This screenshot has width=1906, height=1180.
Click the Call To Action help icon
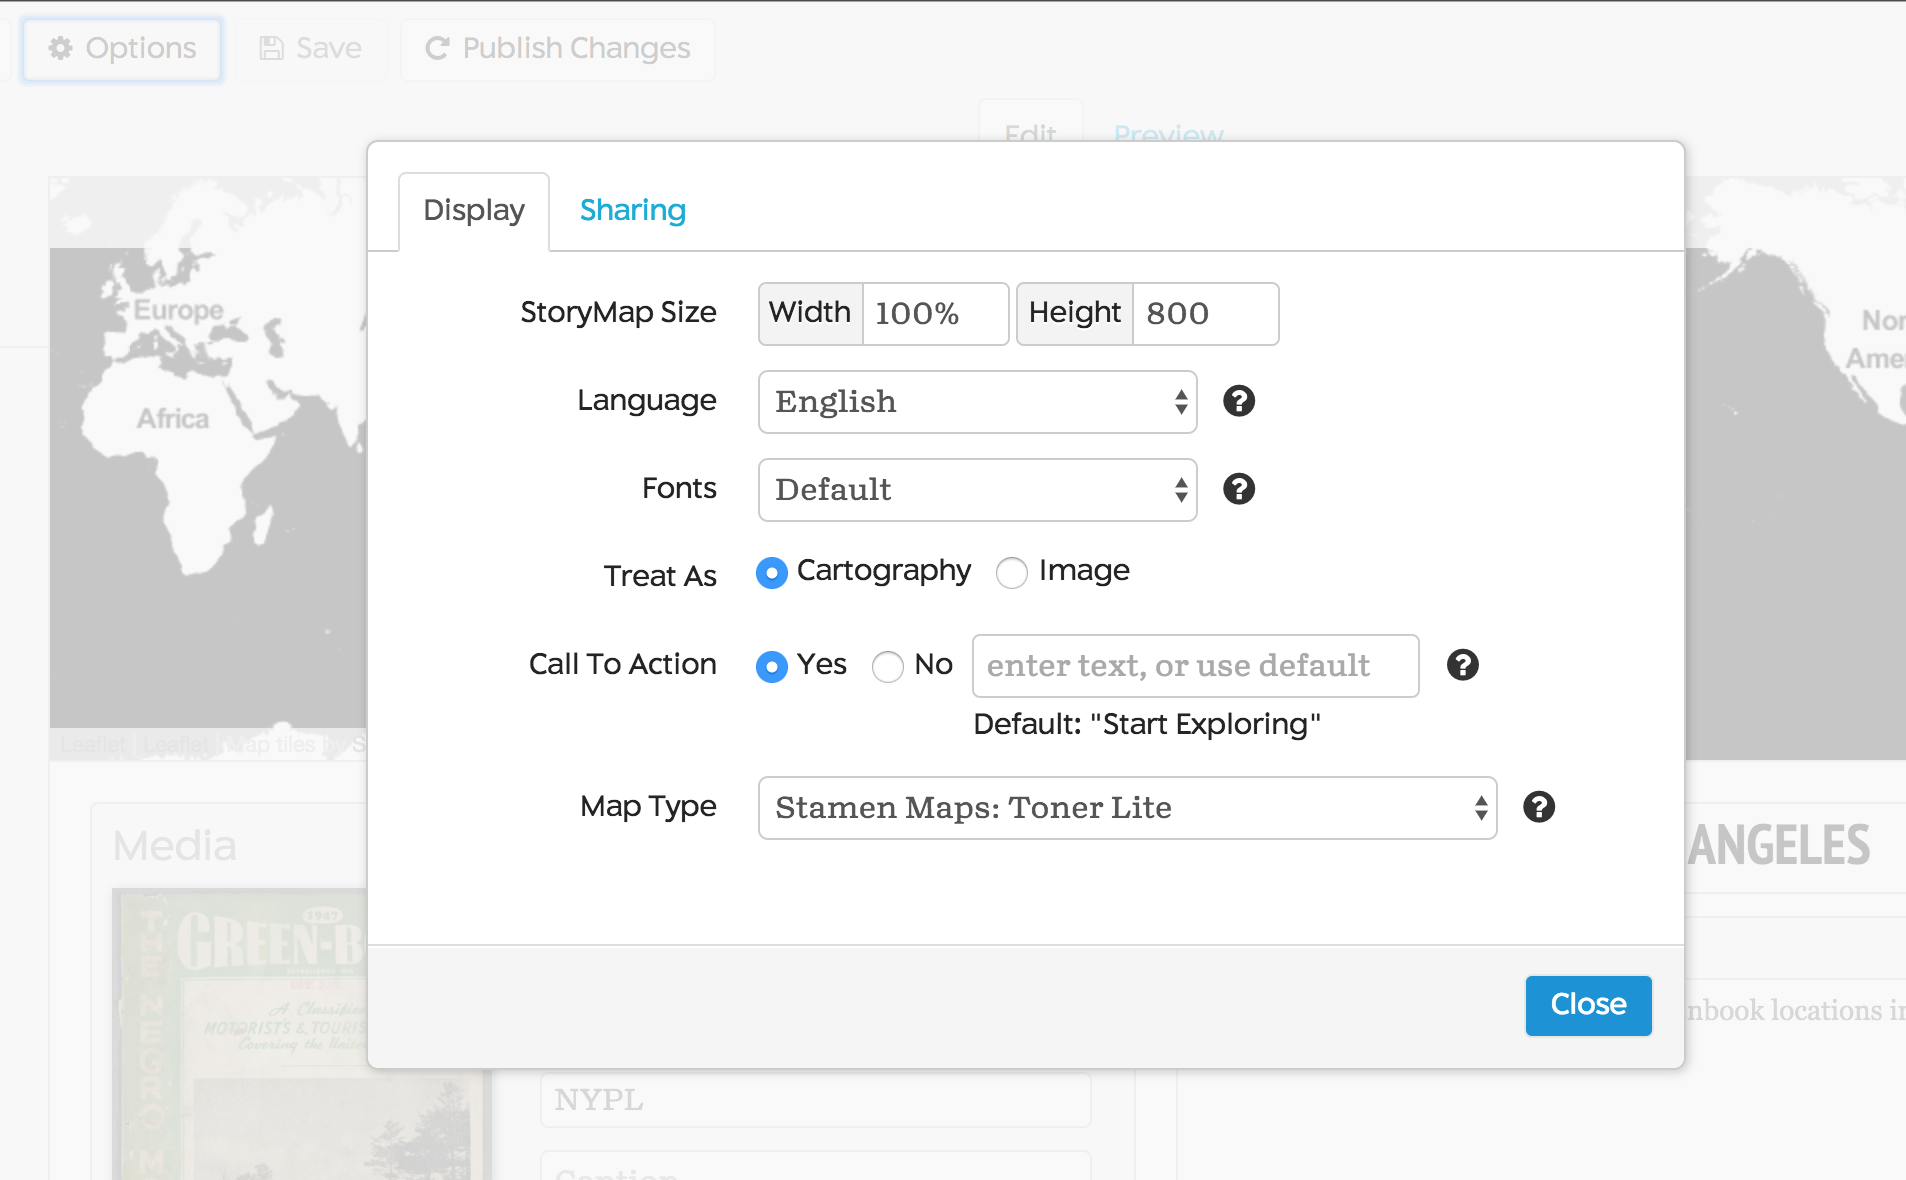(1462, 665)
